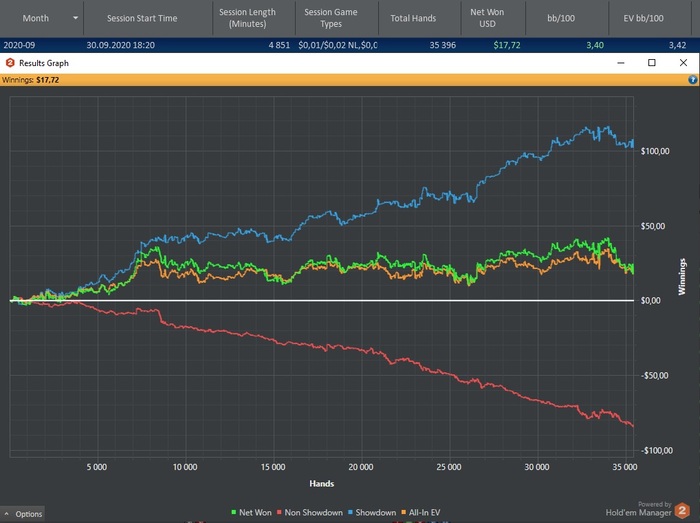Click the 30 000 x-axis label

537,467
